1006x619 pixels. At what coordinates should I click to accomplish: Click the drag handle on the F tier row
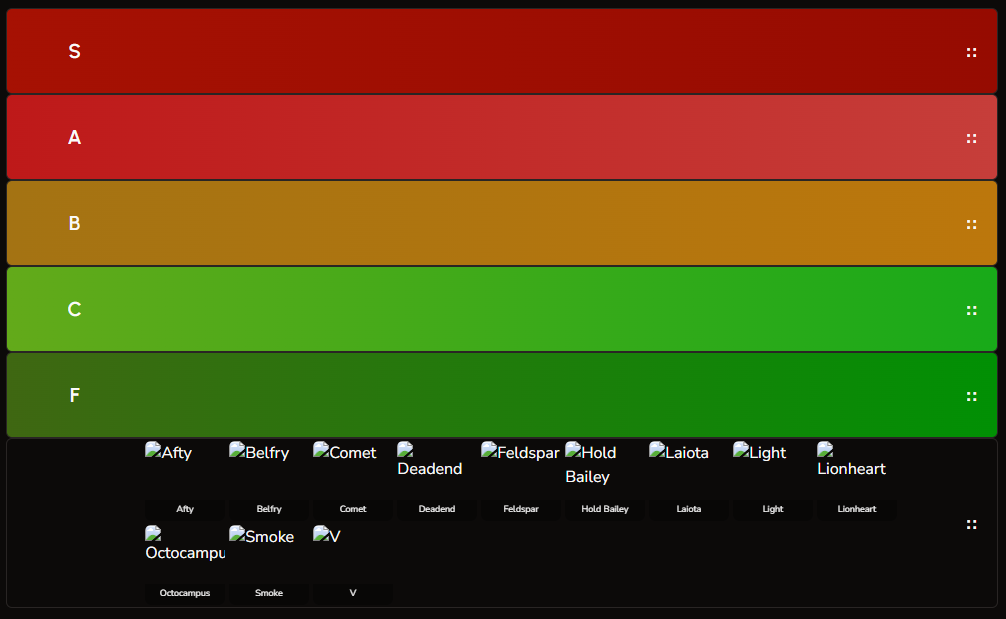pyautogui.click(x=971, y=396)
